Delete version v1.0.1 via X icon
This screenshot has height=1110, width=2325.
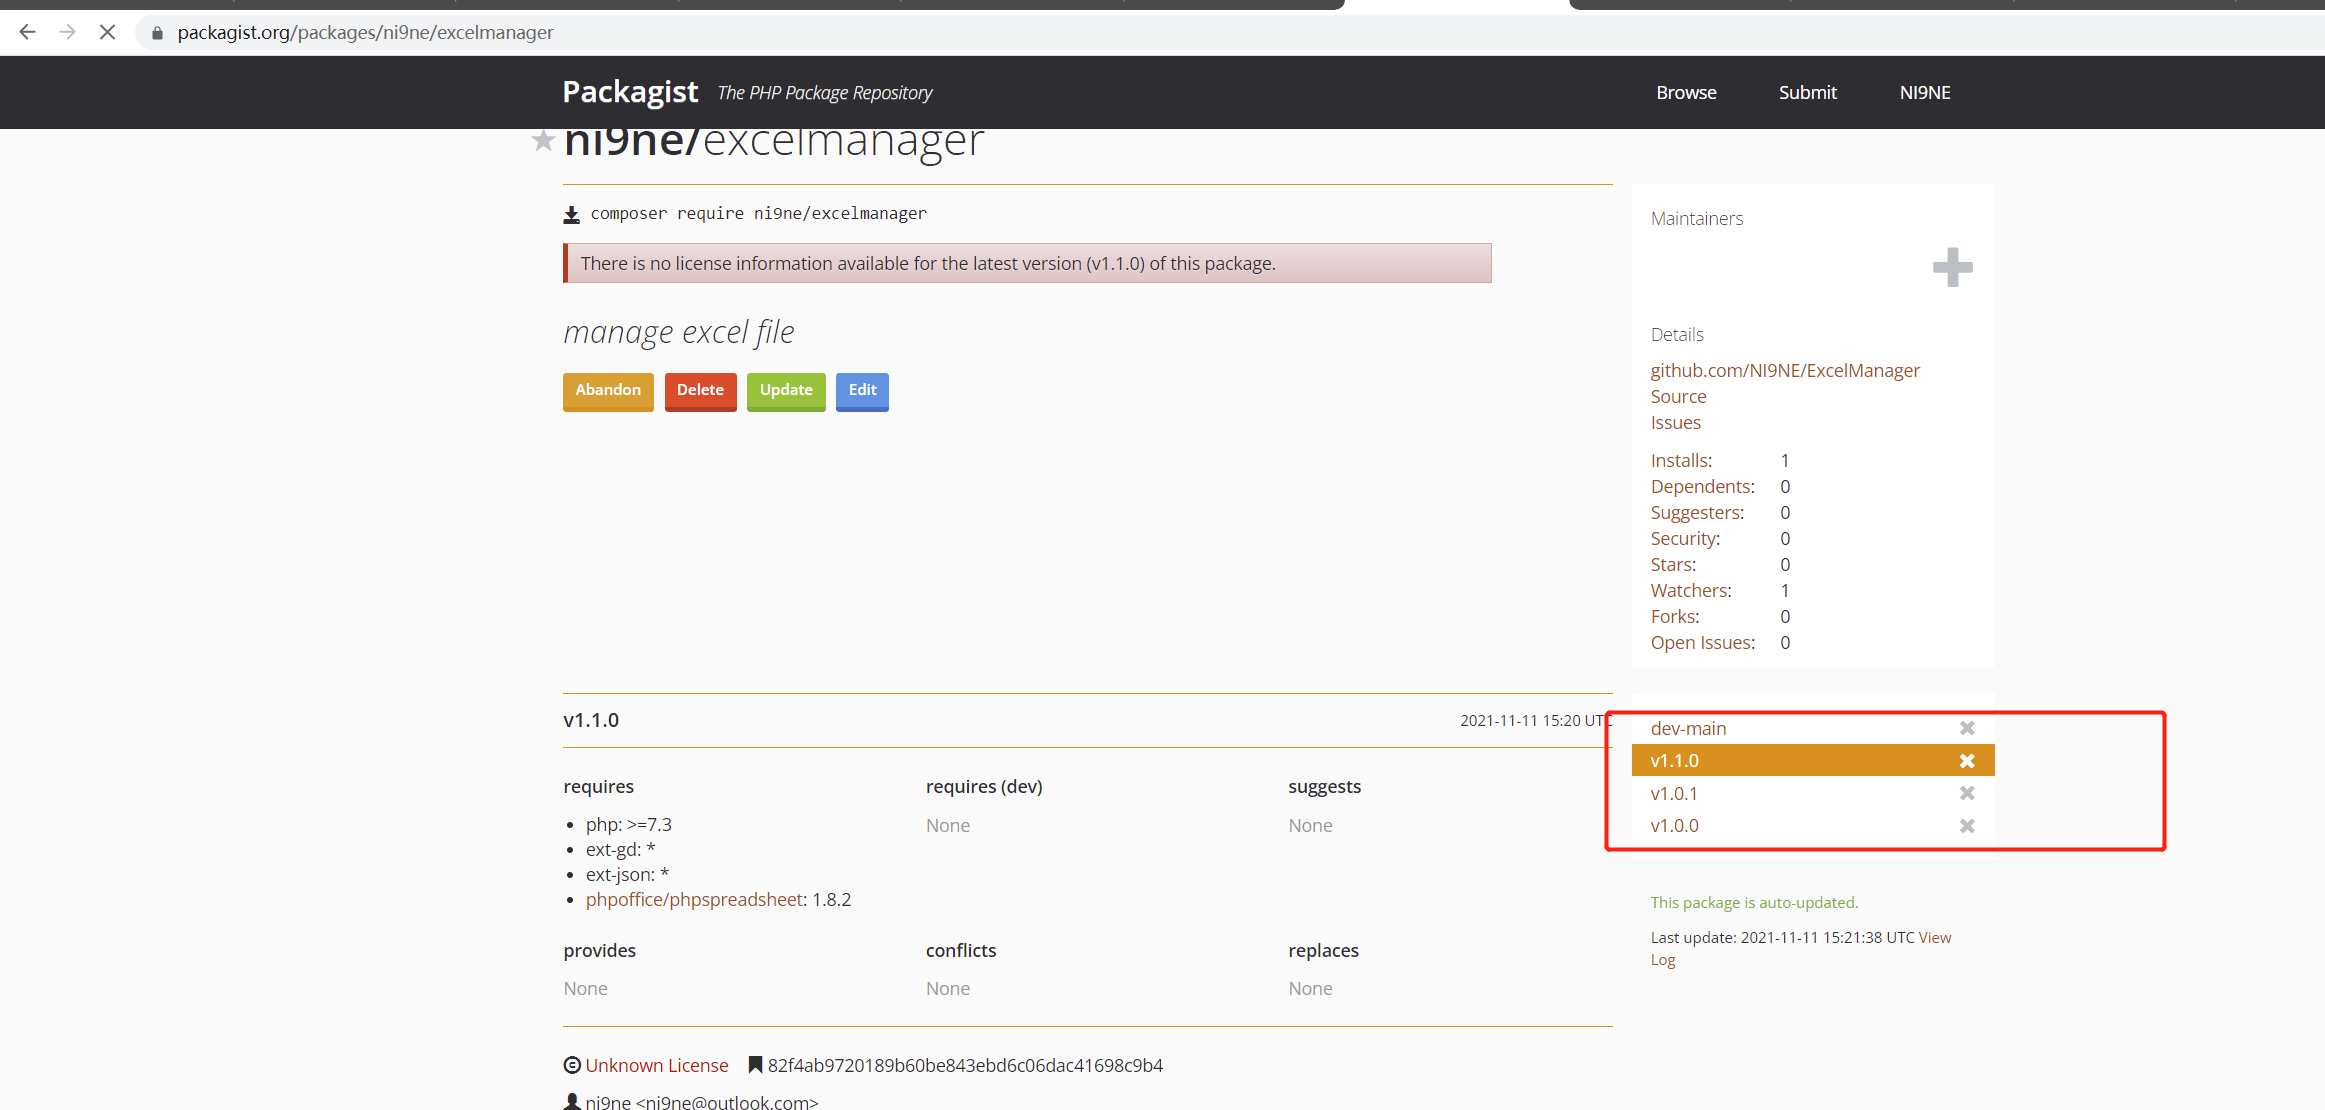coord(1966,793)
